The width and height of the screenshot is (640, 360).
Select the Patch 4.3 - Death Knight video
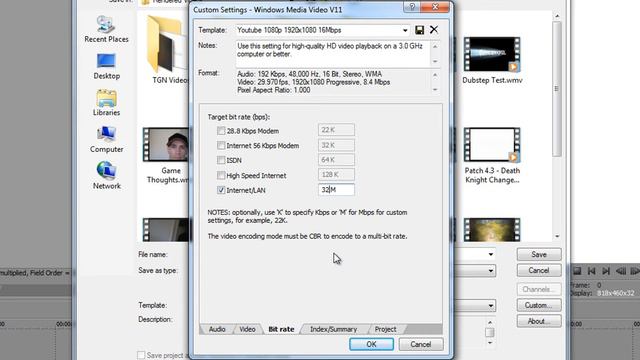pyautogui.click(x=492, y=156)
